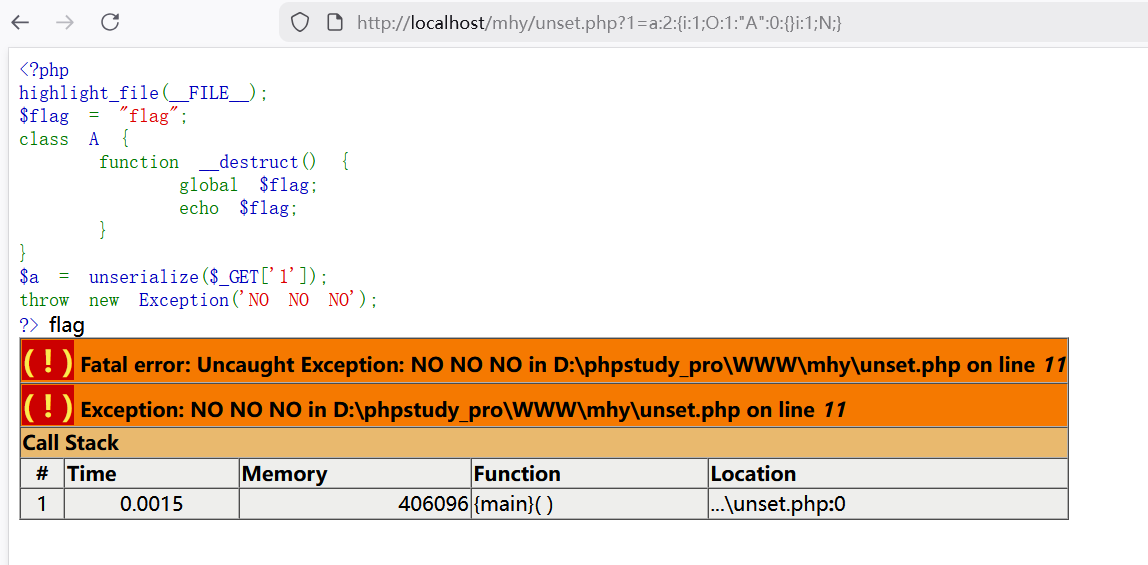This screenshot has height=565, width=1148.
Task: Select the Location column header
Action: click(887, 474)
